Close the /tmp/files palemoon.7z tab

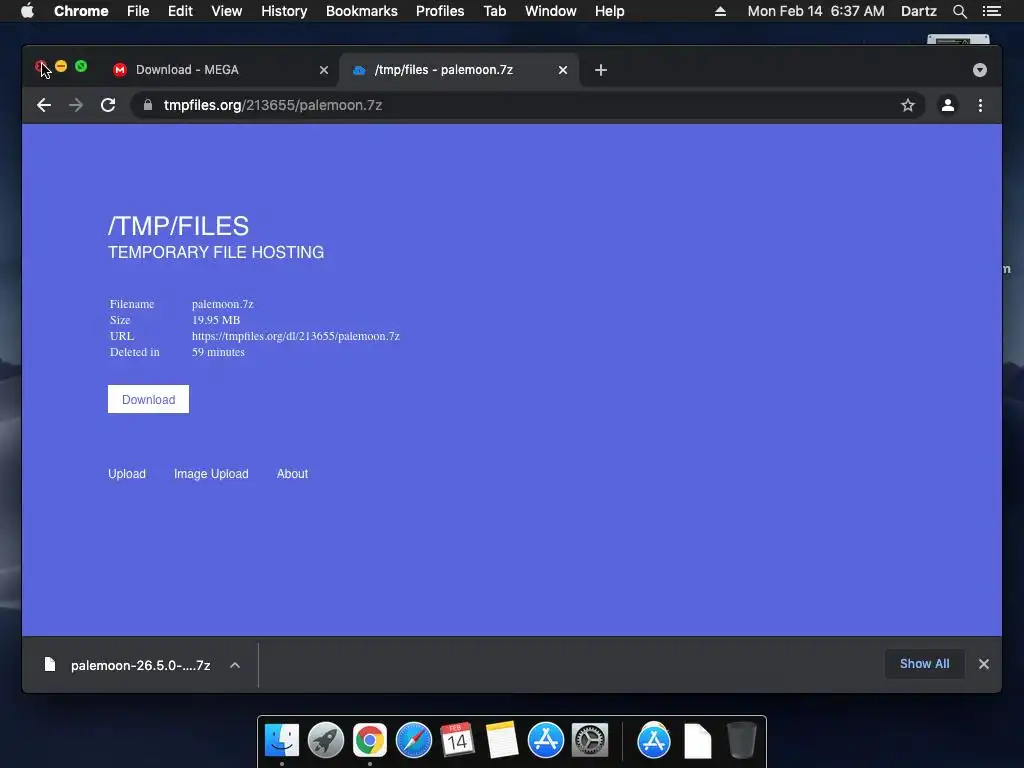(563, 70)
